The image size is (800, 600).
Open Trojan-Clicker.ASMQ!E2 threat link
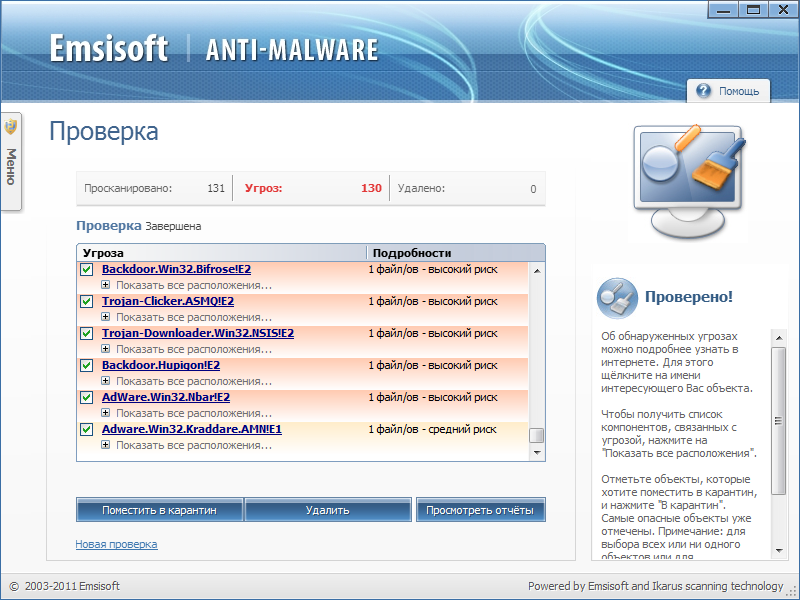[168, 302]
